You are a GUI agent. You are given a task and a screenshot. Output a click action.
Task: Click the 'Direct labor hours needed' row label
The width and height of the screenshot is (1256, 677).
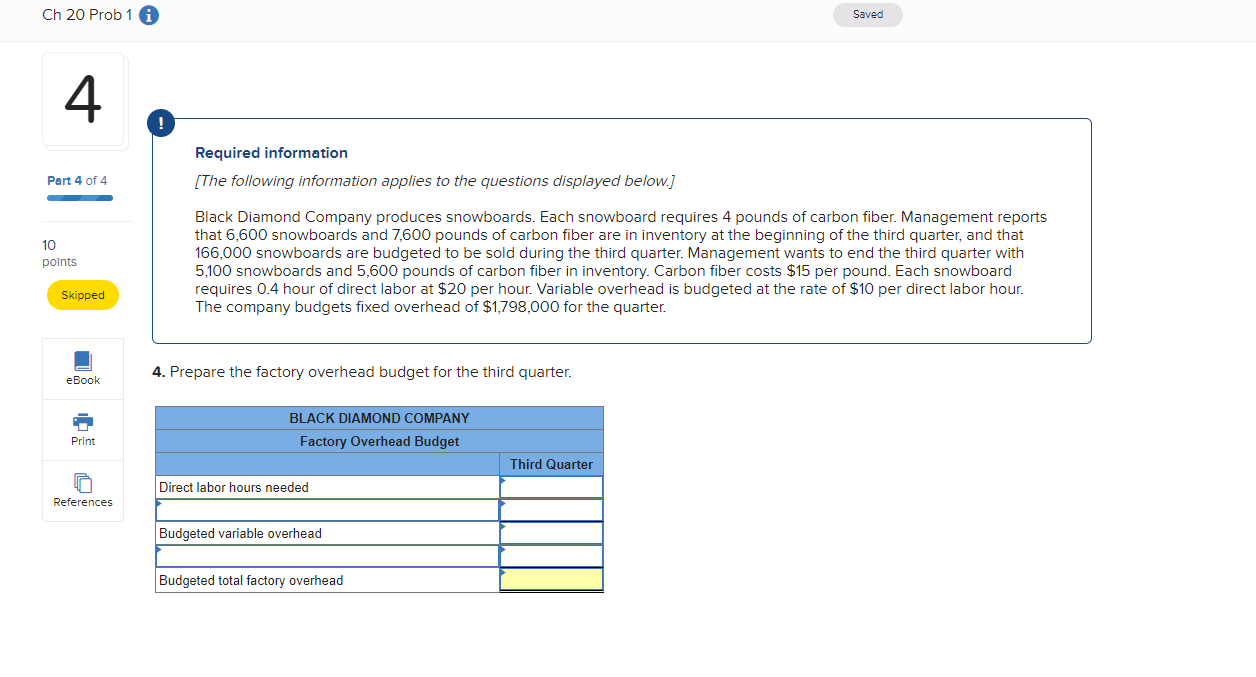(x=234, y=488)
